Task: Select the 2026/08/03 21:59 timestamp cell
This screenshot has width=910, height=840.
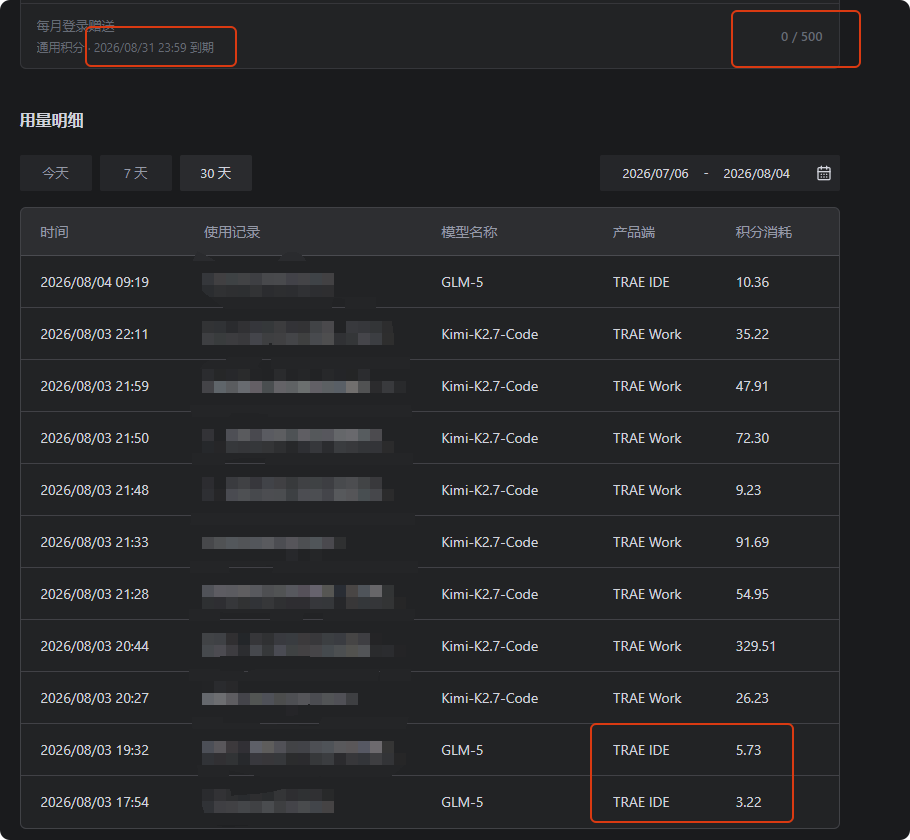Action: (95, 386)
